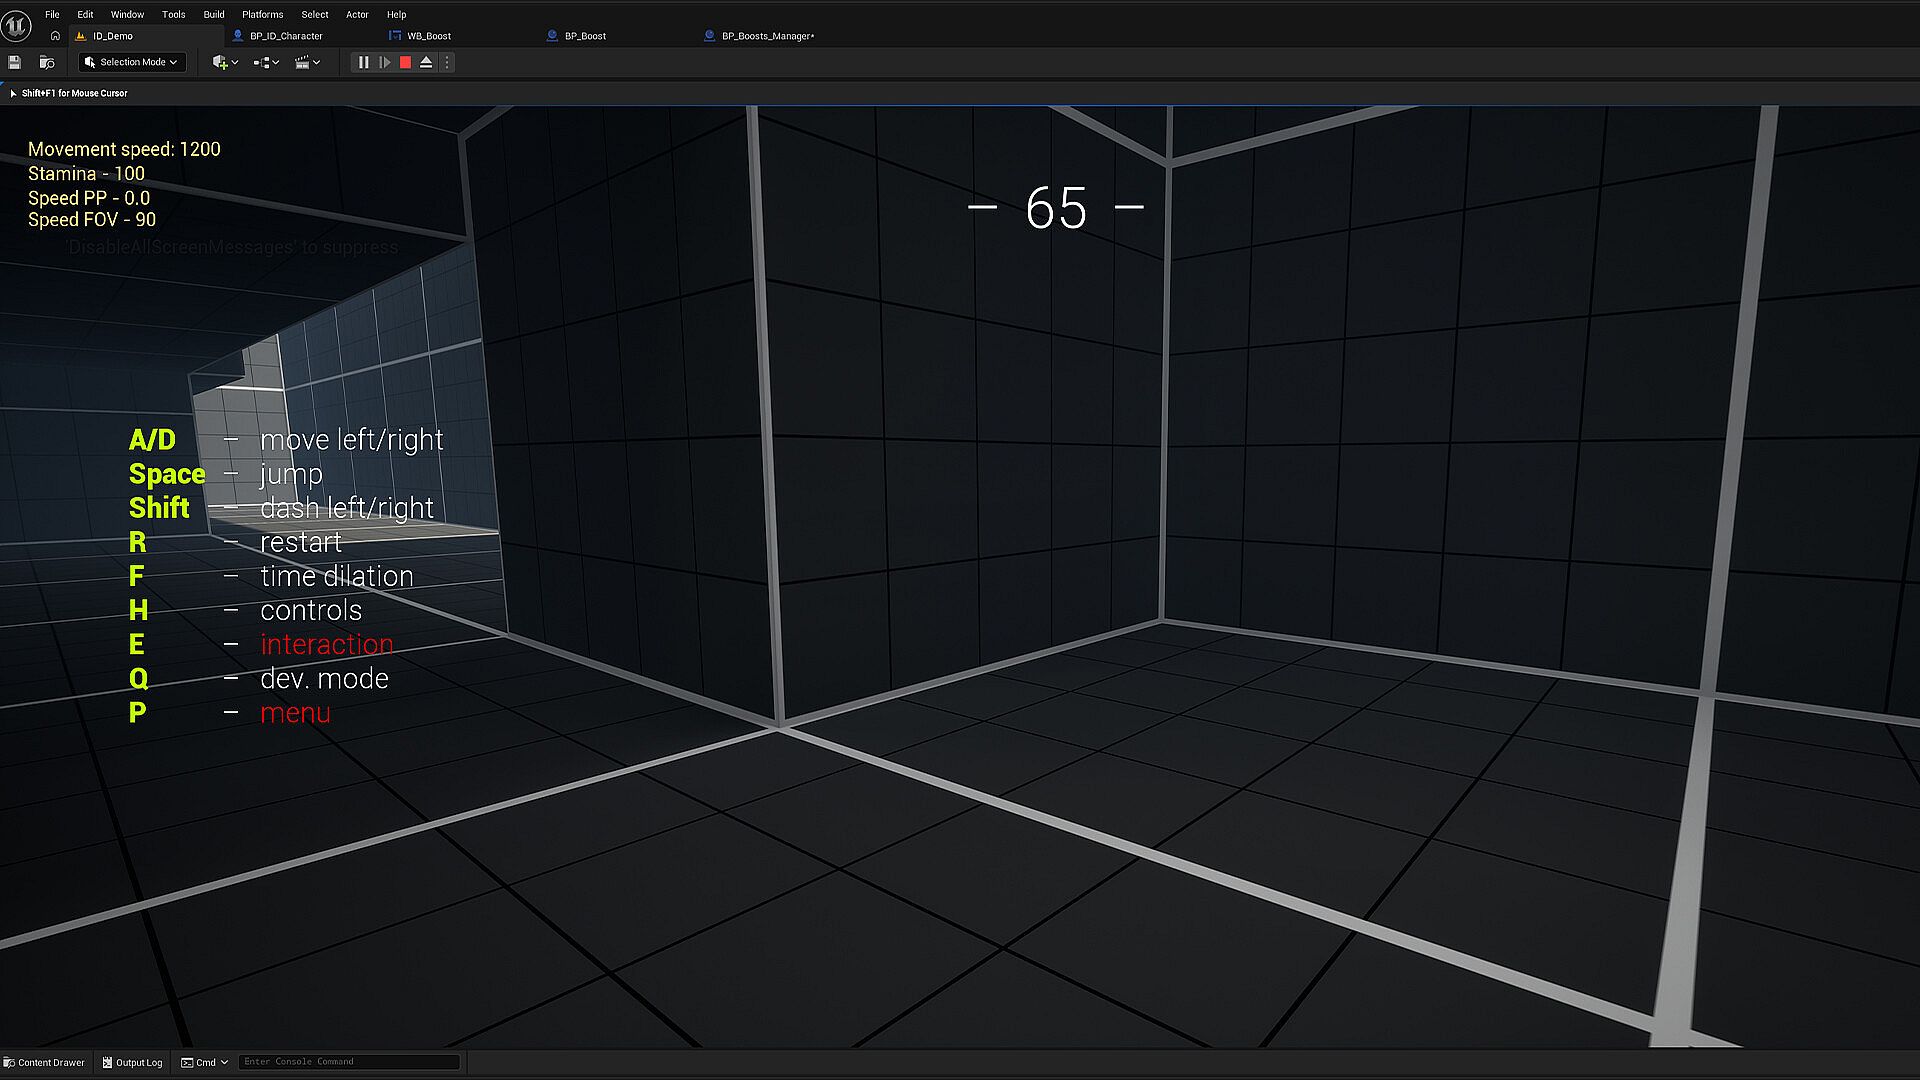This screenshot has width=1920, height=1080.
Task: Switch to the BP_Boosts_Manager tab
Action: click(x=768, y=36)
